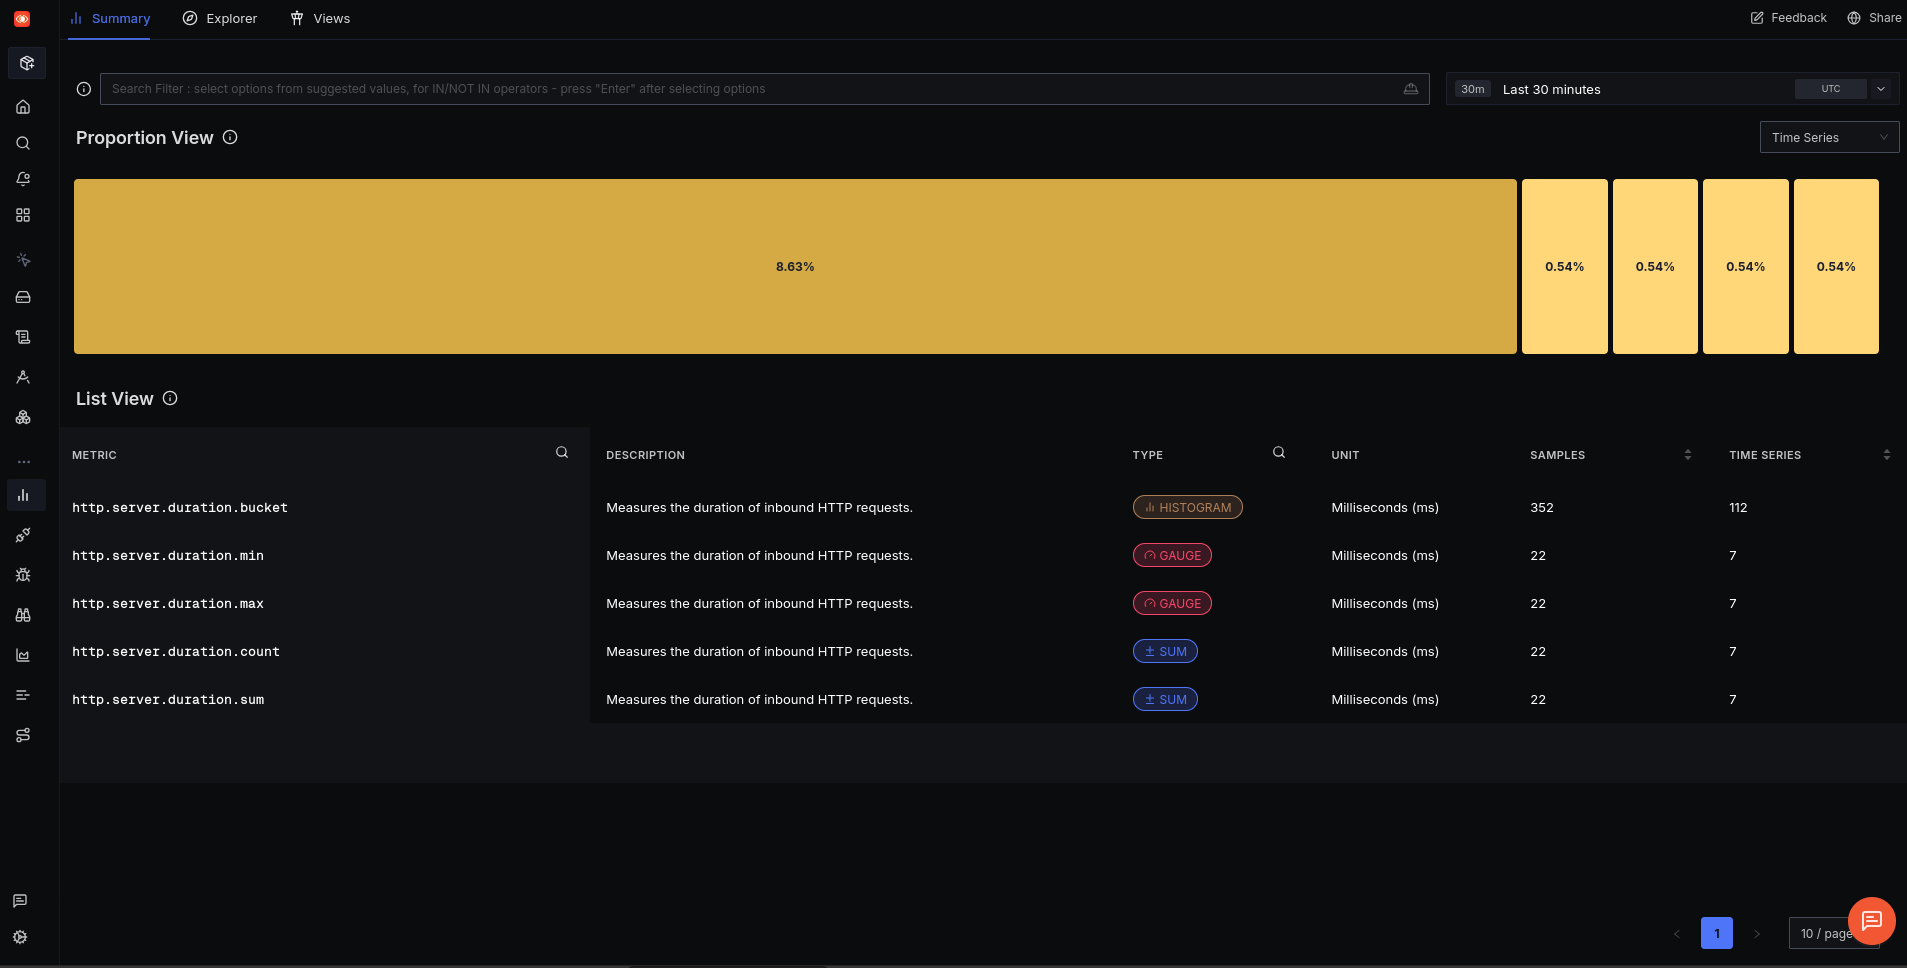Click the Share button
Screen dimensions: 1907x968
(x=1874, y=18)
